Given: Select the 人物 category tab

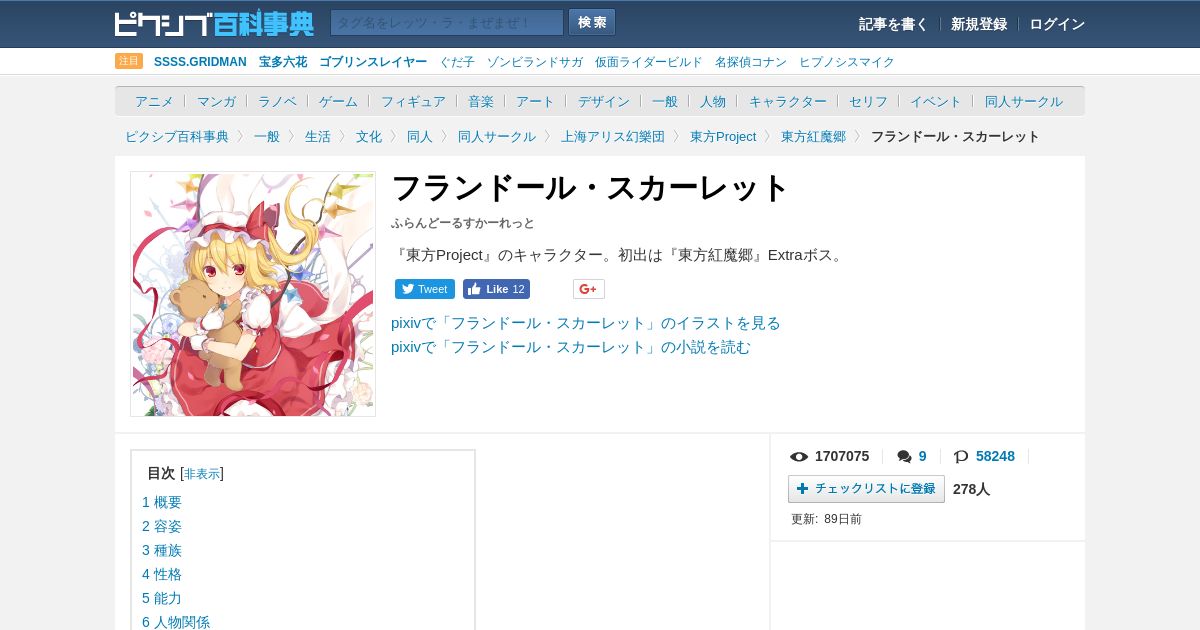Looking at the screenshot, I should pos(713,102).
